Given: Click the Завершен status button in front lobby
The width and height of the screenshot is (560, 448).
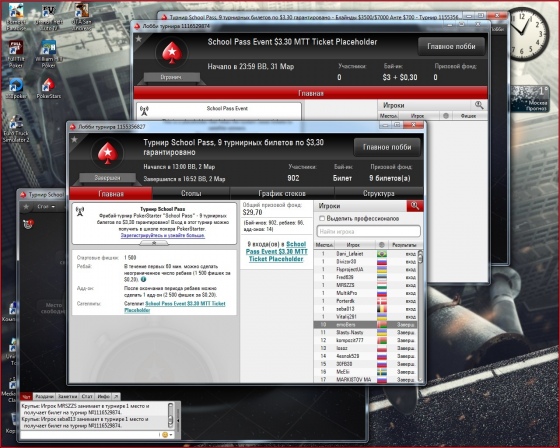Looking at the screenshot, I should (x=107, y=178).
